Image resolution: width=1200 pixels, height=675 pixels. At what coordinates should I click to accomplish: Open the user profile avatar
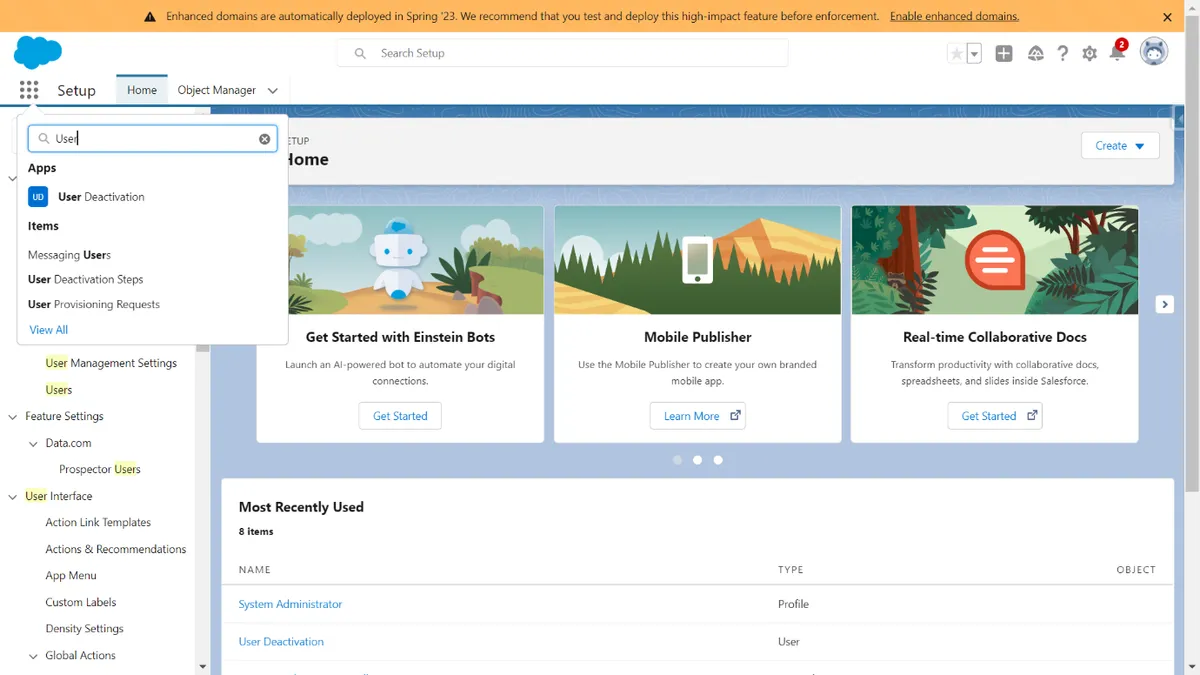(x=1154, y=52)
